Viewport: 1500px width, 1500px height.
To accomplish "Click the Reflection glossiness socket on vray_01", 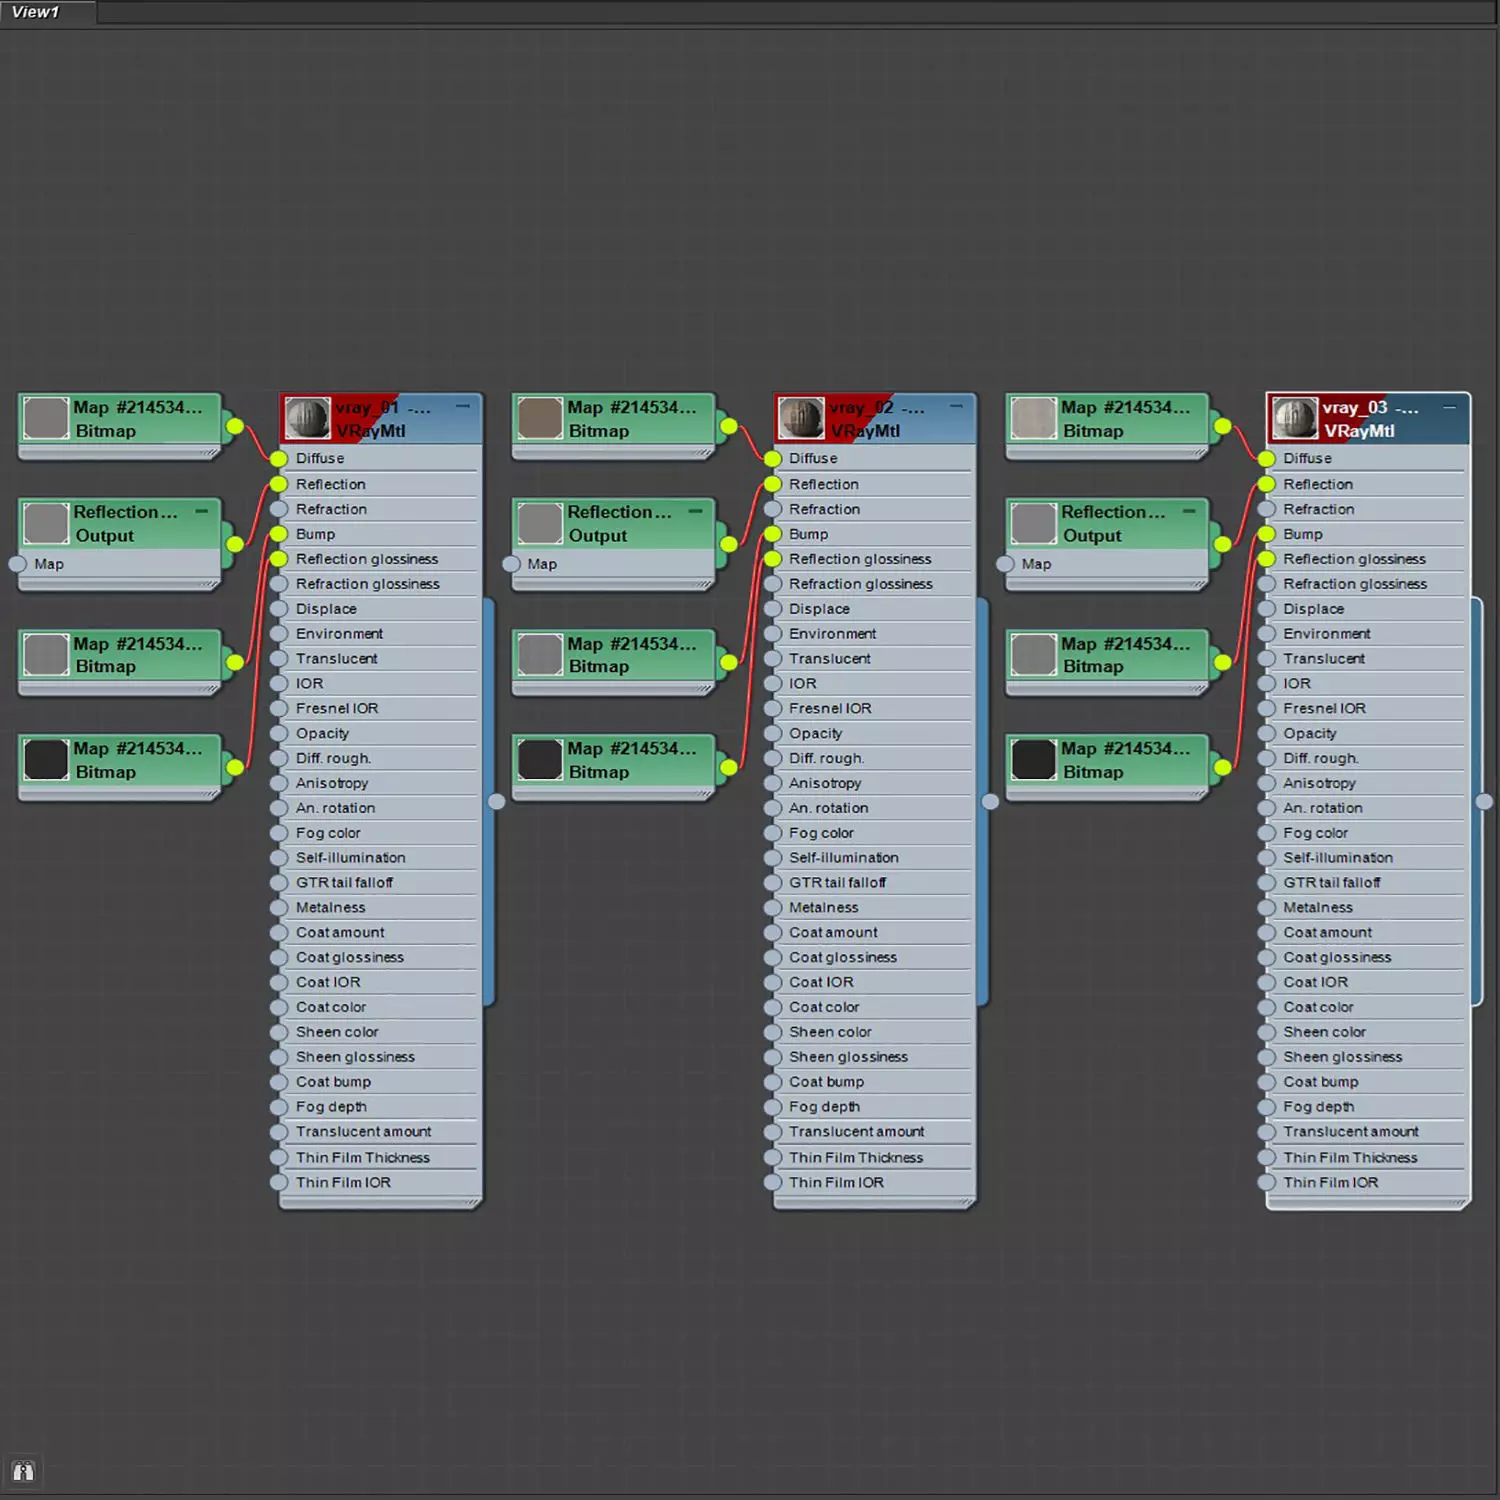I will click(279, 559).
